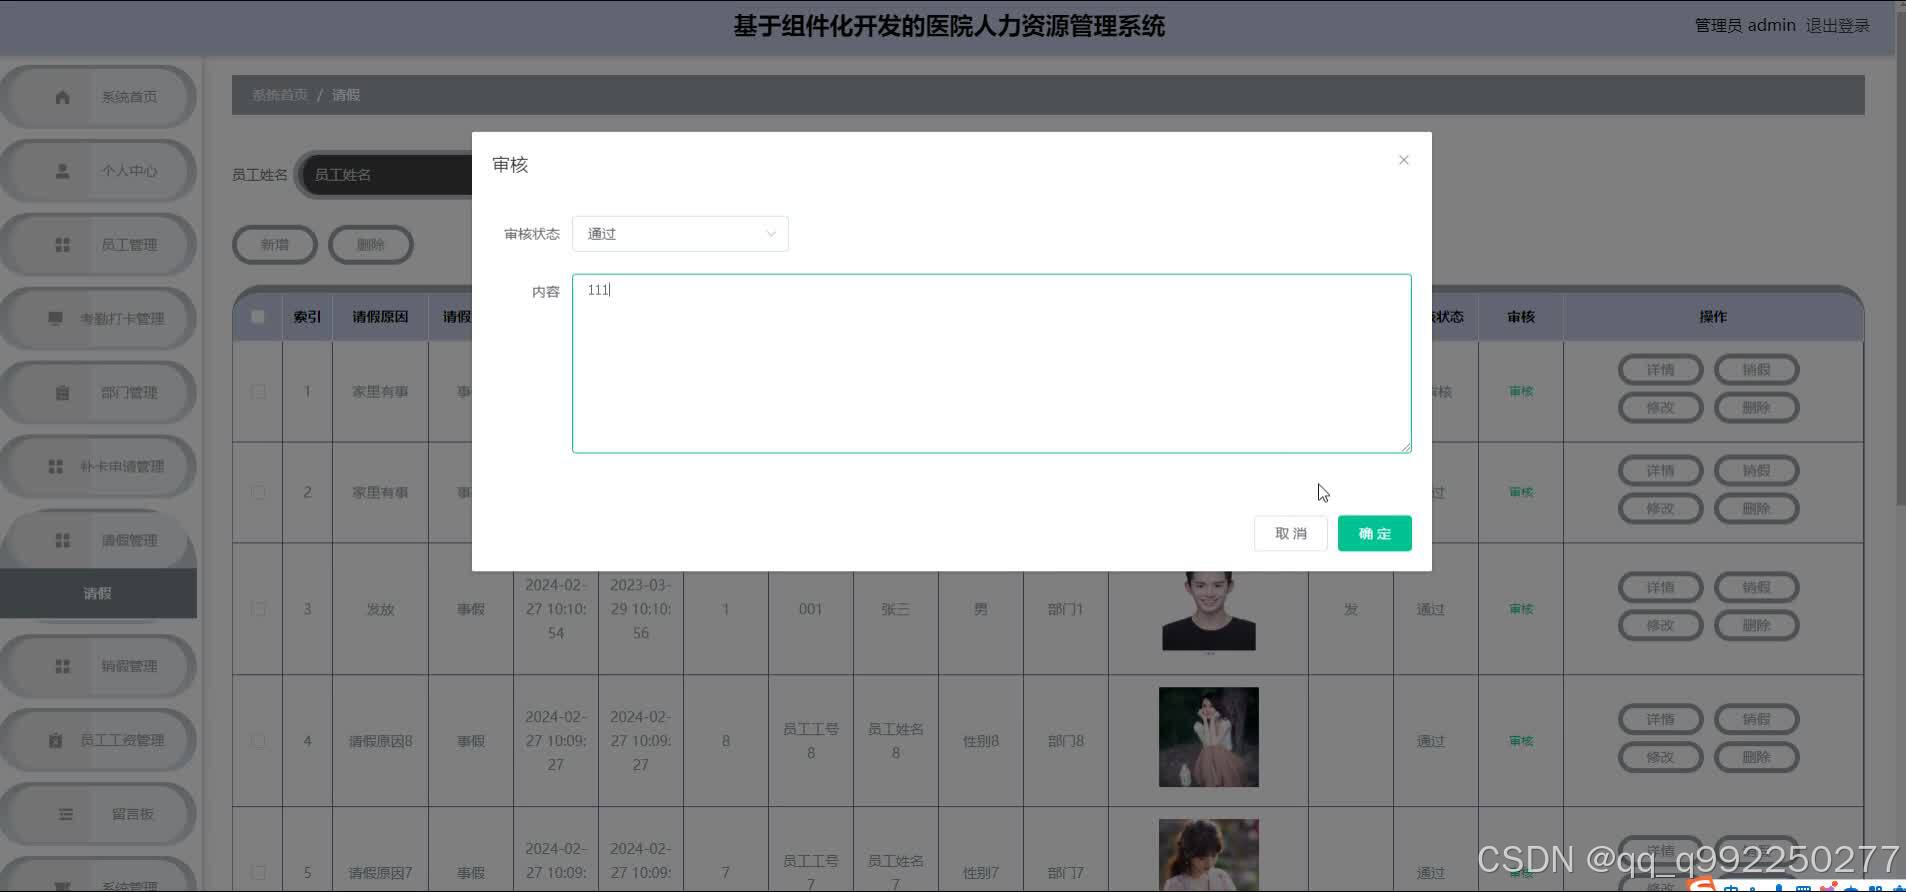The height and width of the screenshot is (892, 1906).
Task: Open 留言板 in the sidebar
Action: pos(98,814)
